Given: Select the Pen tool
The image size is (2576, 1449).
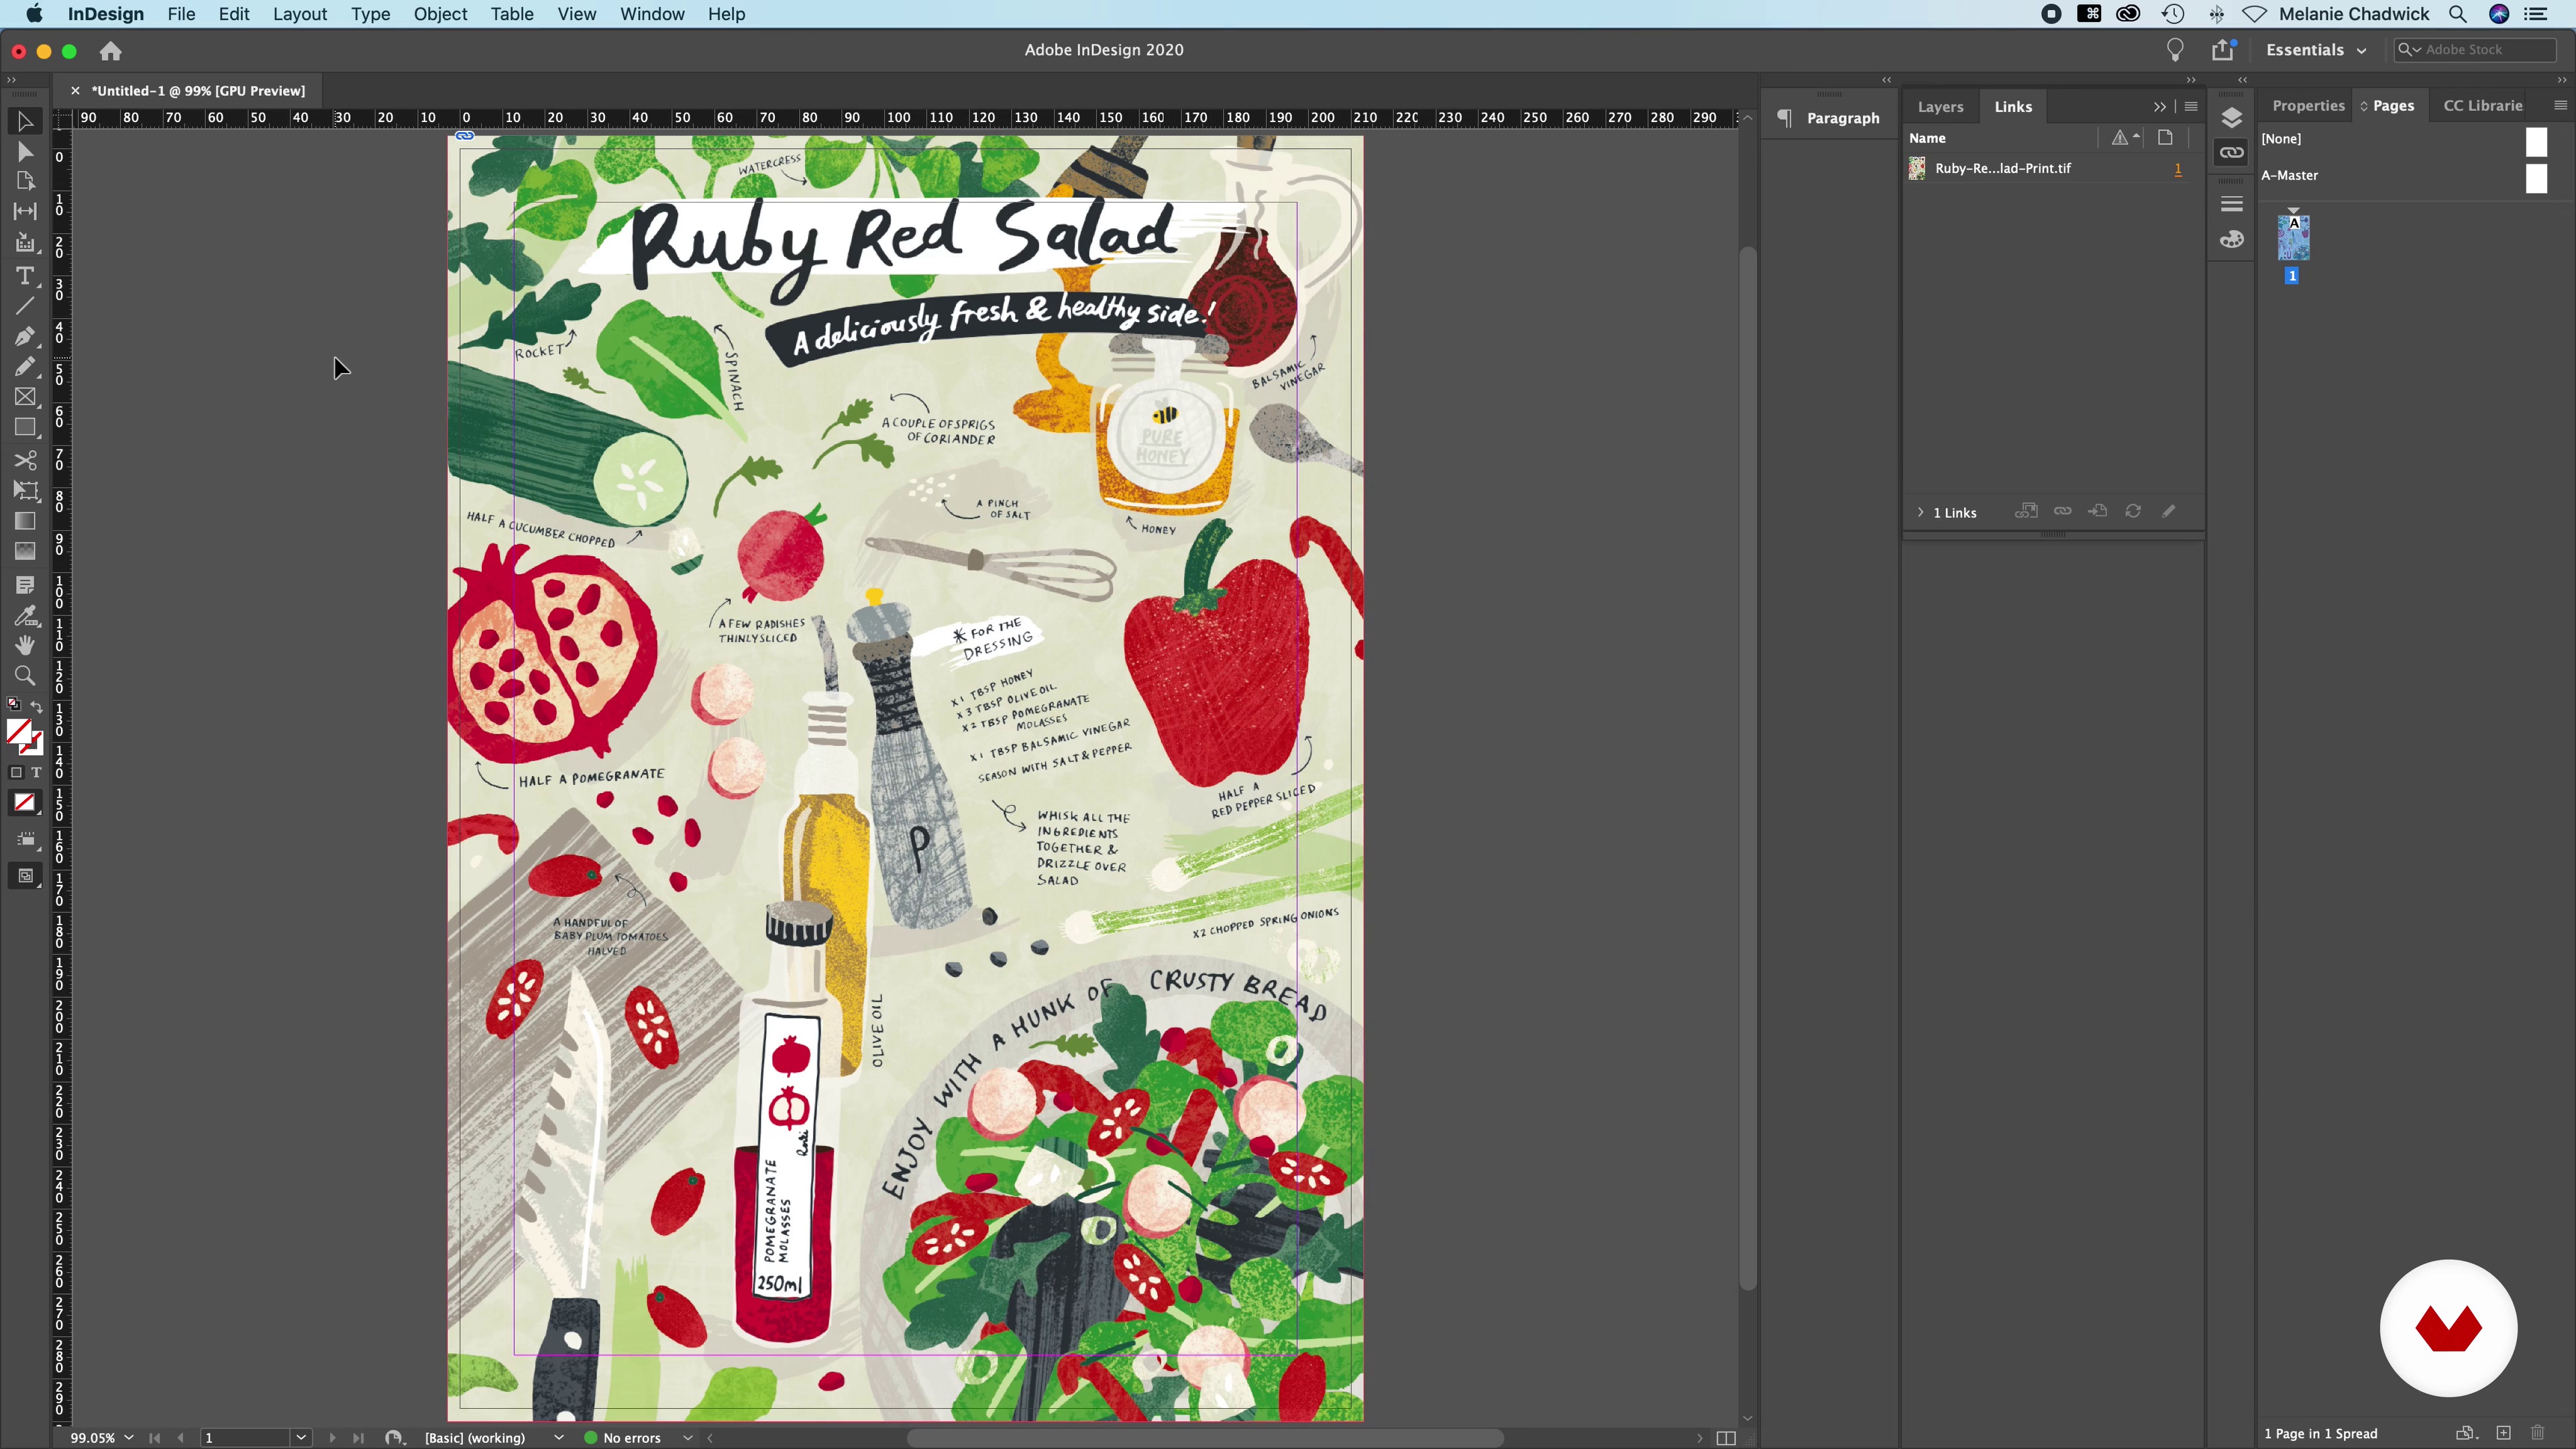Looking at the screenshot, I should point(25,336).
